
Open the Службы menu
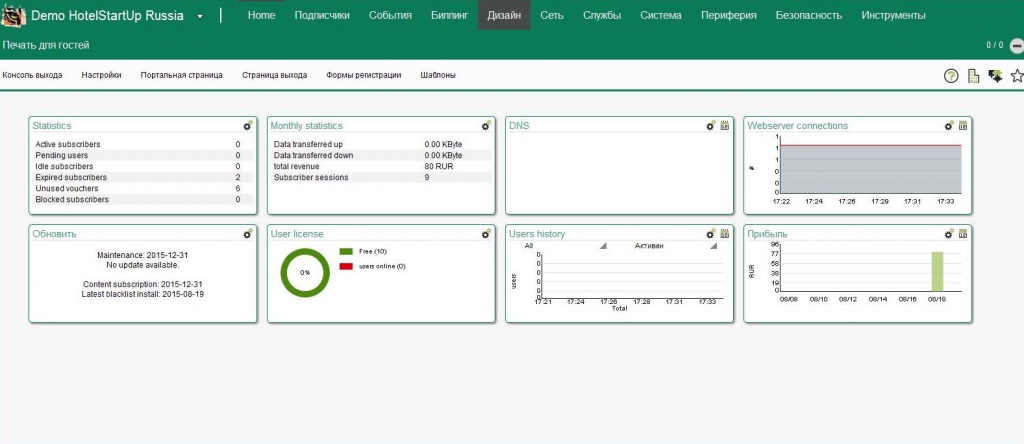click(x=602, y=15)
